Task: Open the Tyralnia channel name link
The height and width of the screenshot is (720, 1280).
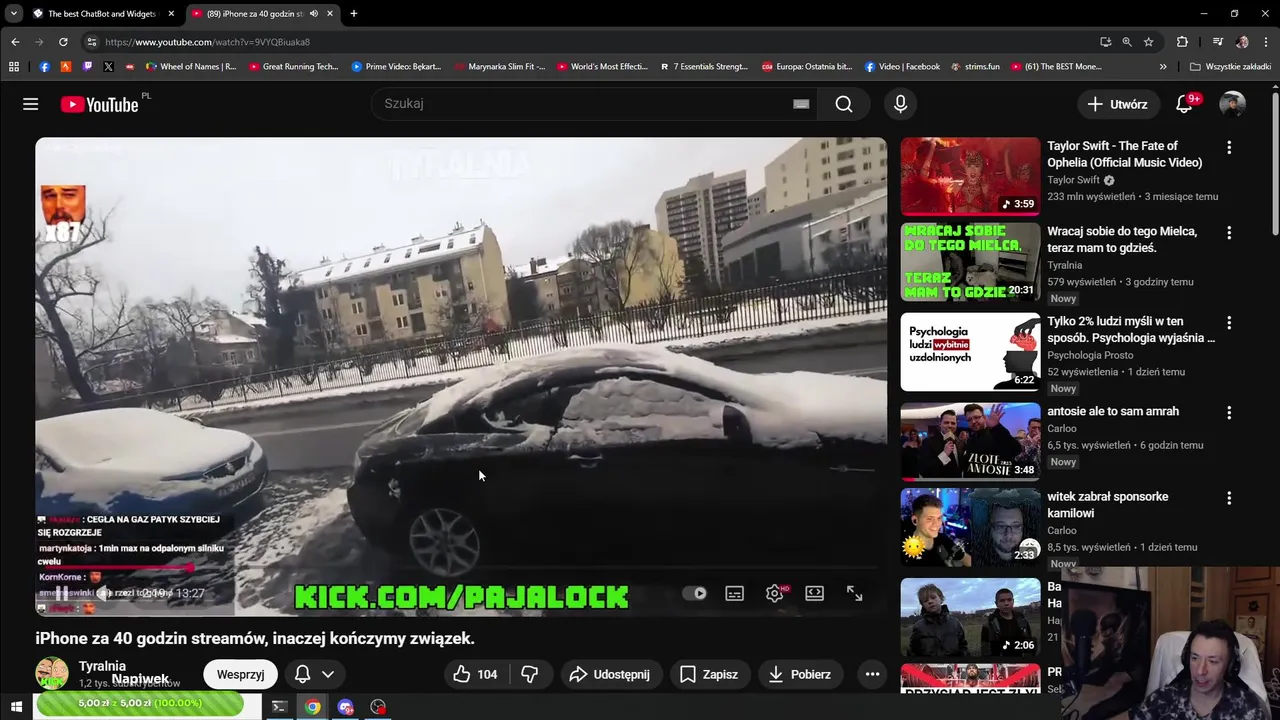Action: [x=102, y=666]
